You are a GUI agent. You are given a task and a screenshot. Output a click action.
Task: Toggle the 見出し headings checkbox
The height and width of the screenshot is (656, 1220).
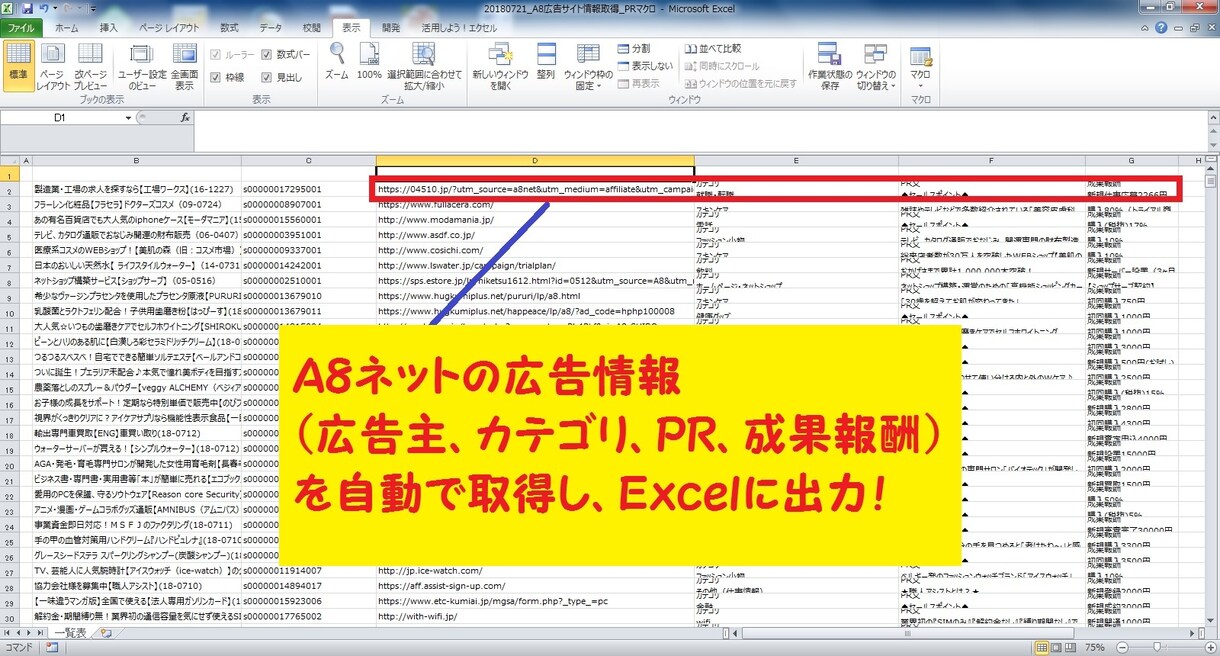coord(267,77)
